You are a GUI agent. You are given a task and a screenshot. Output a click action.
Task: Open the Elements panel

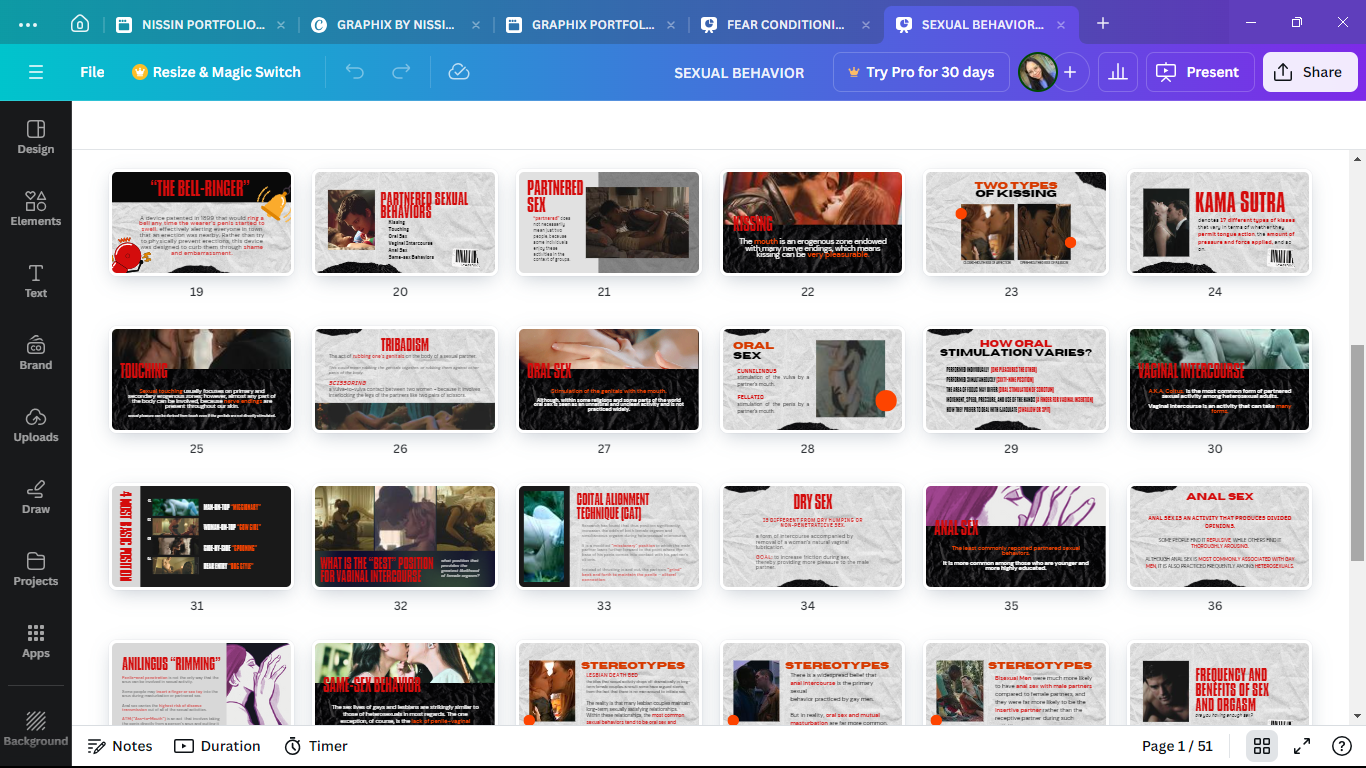point(36,209)
